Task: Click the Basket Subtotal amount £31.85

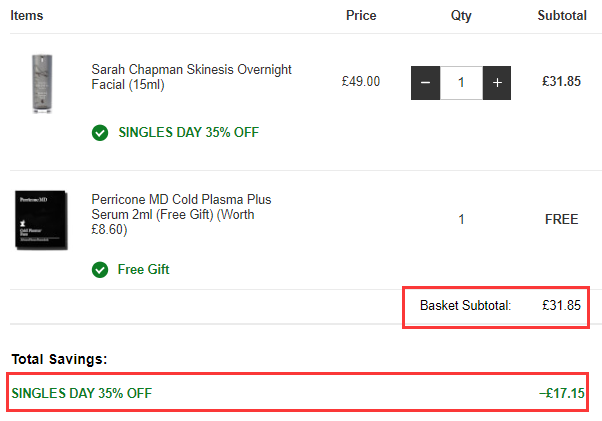Action: point(561,305)
